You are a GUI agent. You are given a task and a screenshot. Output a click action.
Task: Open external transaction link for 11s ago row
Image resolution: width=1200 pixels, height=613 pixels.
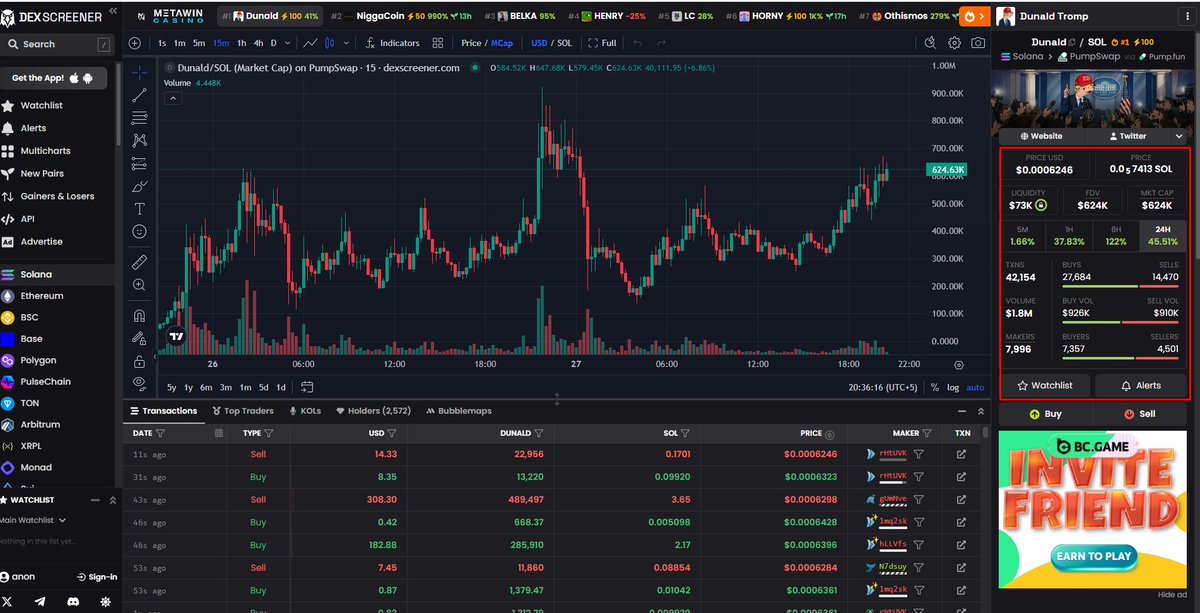tap(962, 454)
